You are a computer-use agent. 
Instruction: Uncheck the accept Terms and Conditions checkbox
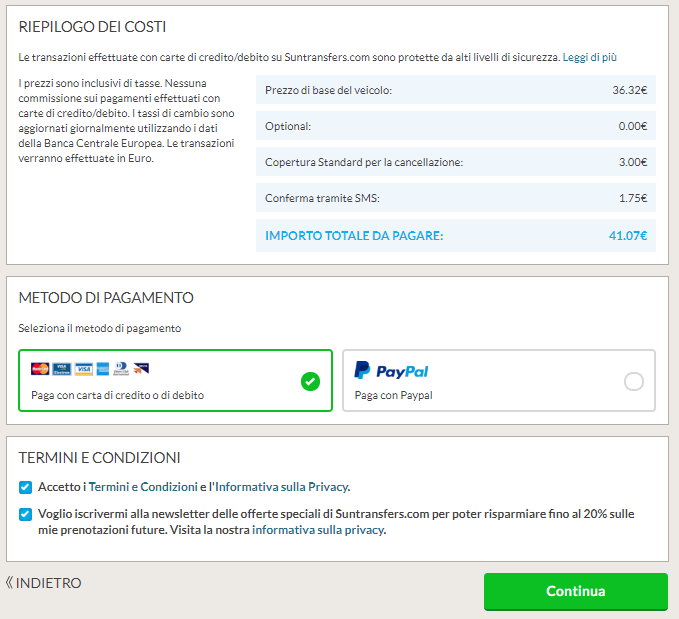pos(25,487)
